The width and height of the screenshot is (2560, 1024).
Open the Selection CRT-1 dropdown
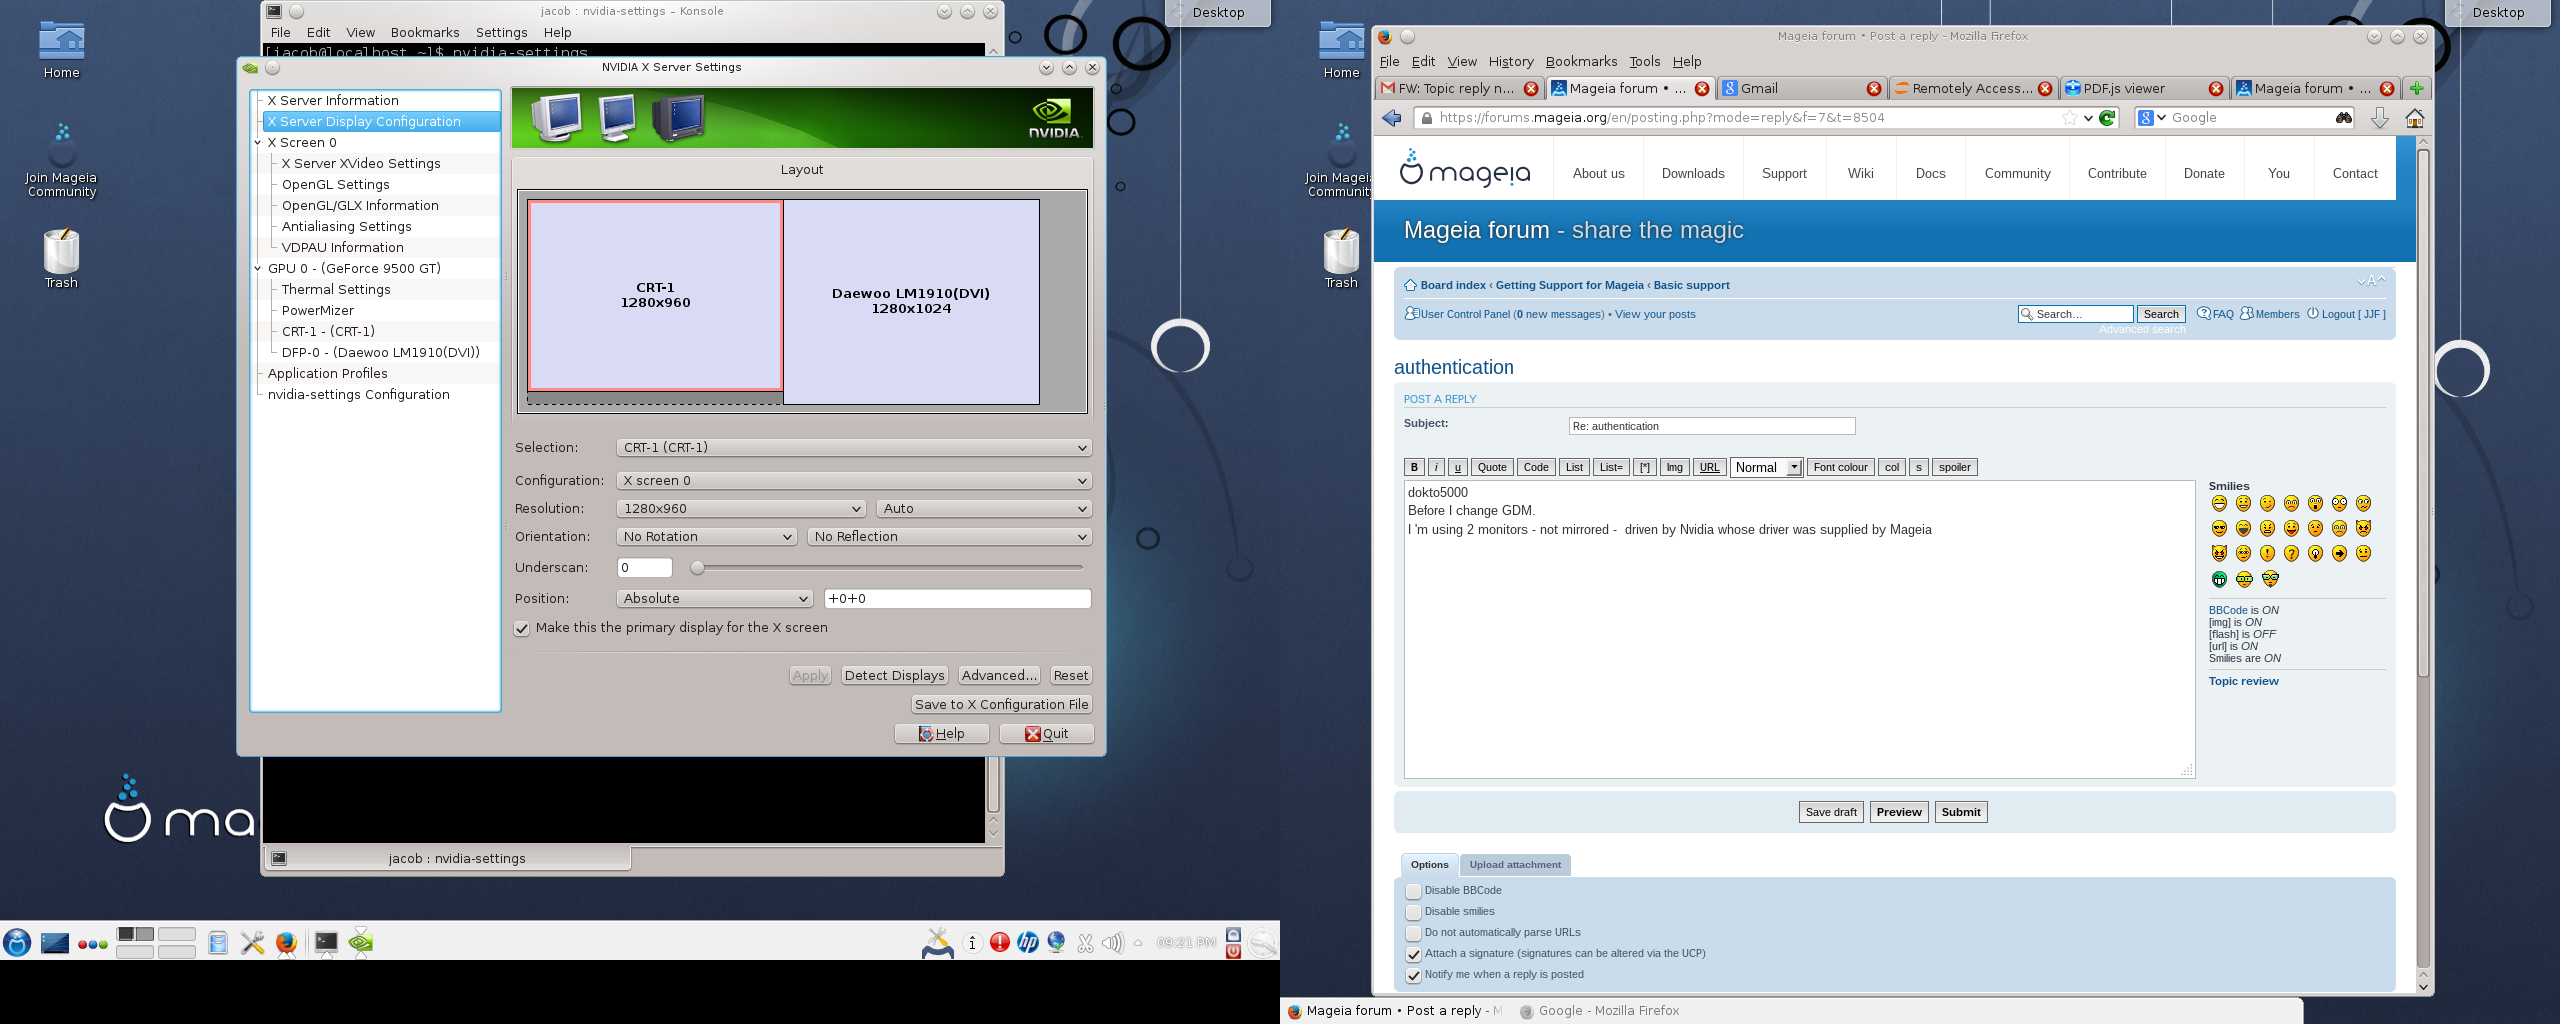click(x=854, y=447)
